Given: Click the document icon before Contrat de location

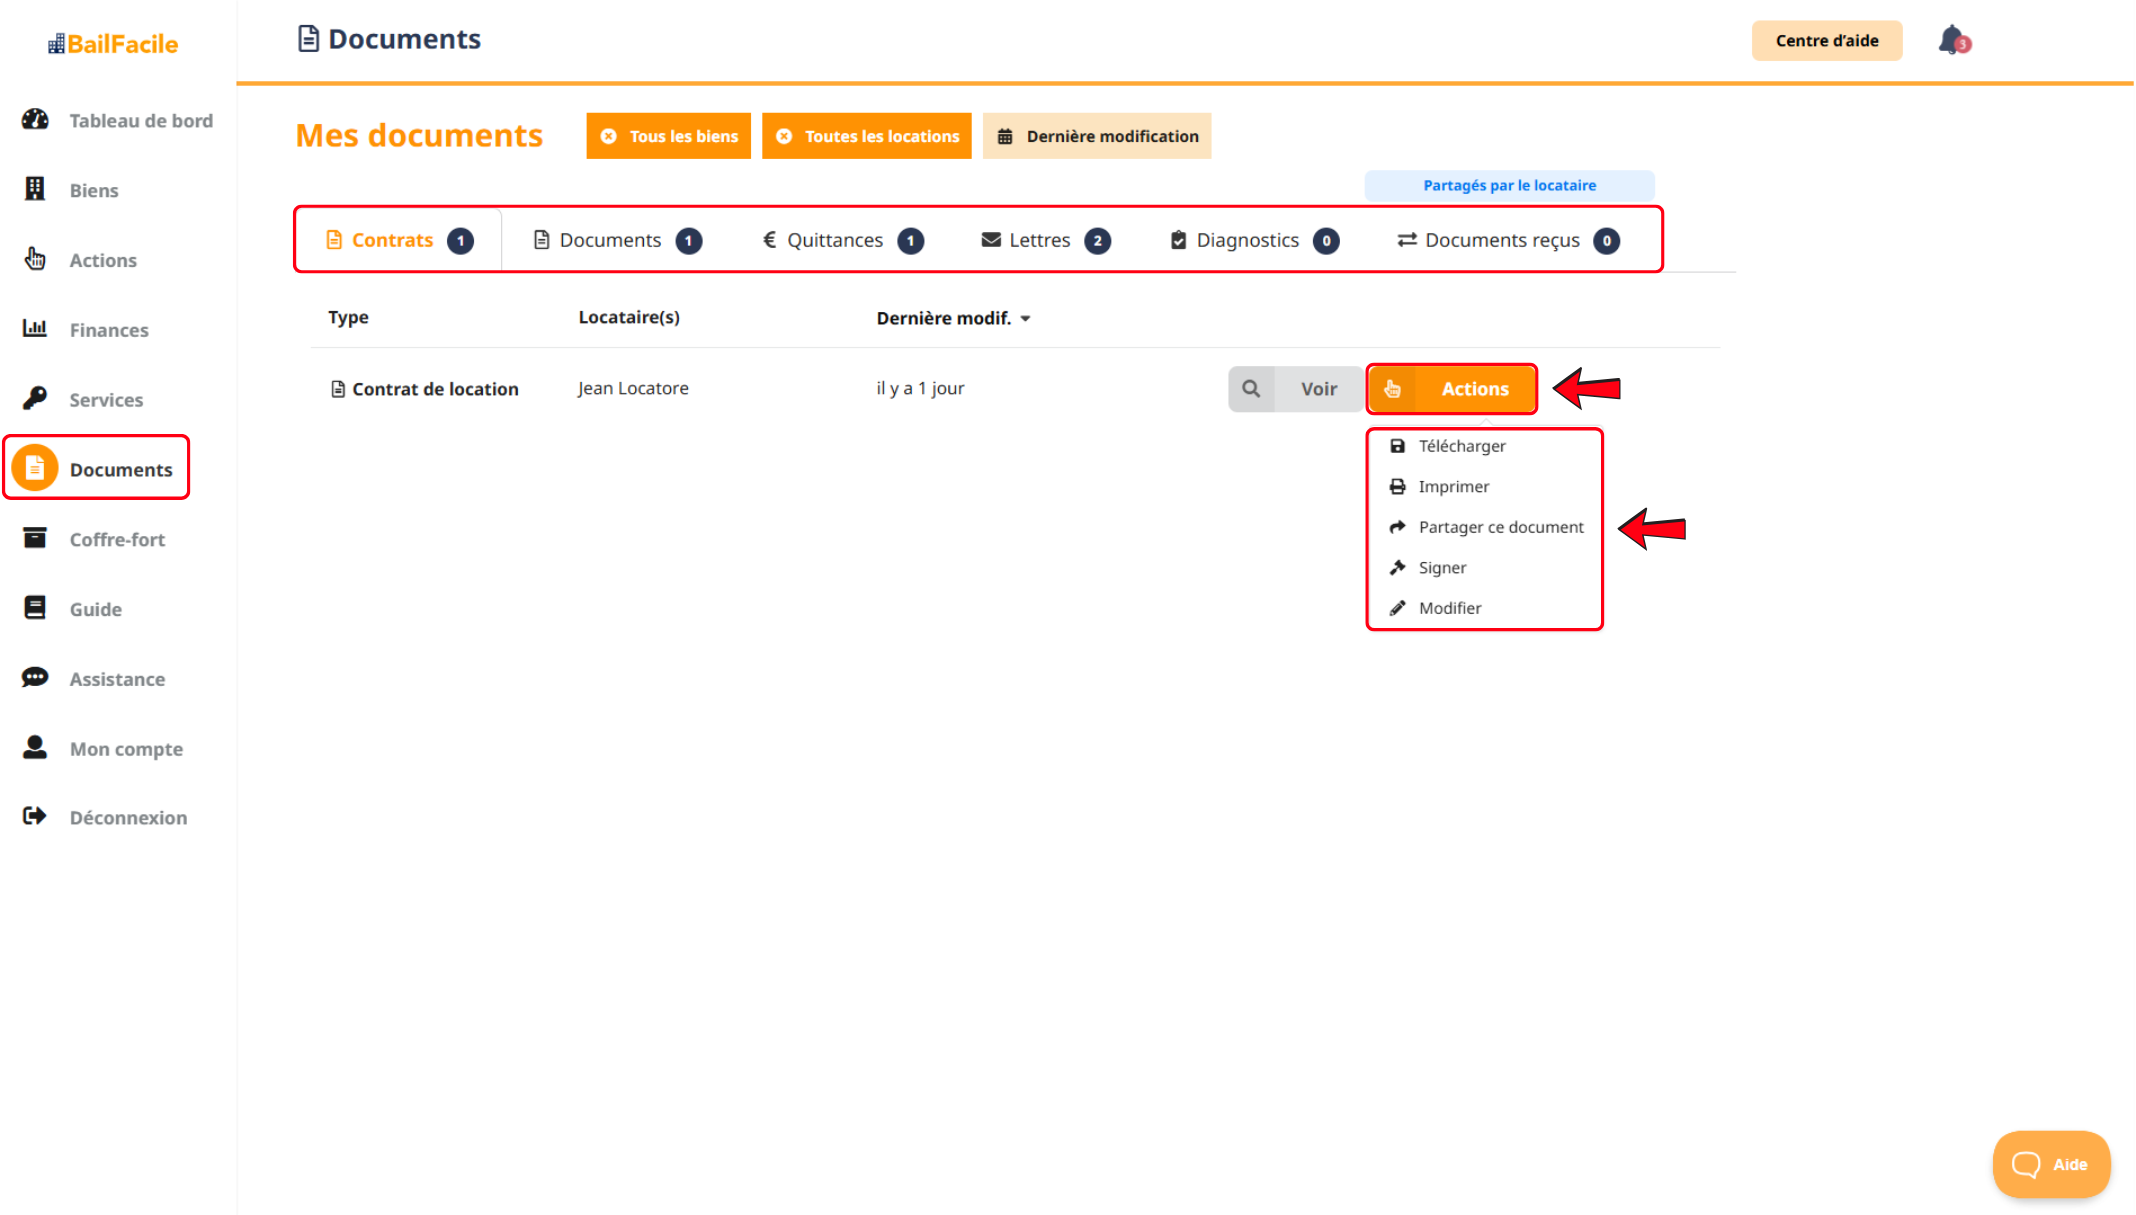Looking at the screenshot, I should pyautogui.click(x=338, y=389).
